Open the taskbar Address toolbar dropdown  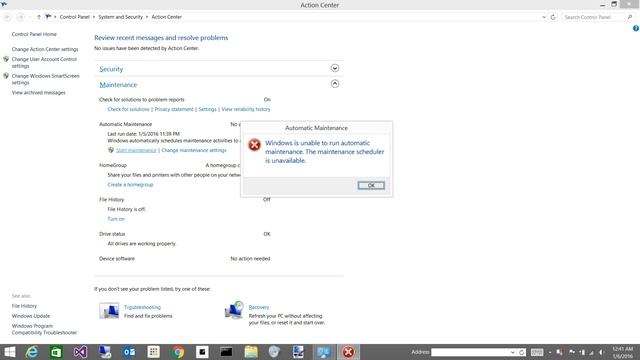[x=512, y=352]
